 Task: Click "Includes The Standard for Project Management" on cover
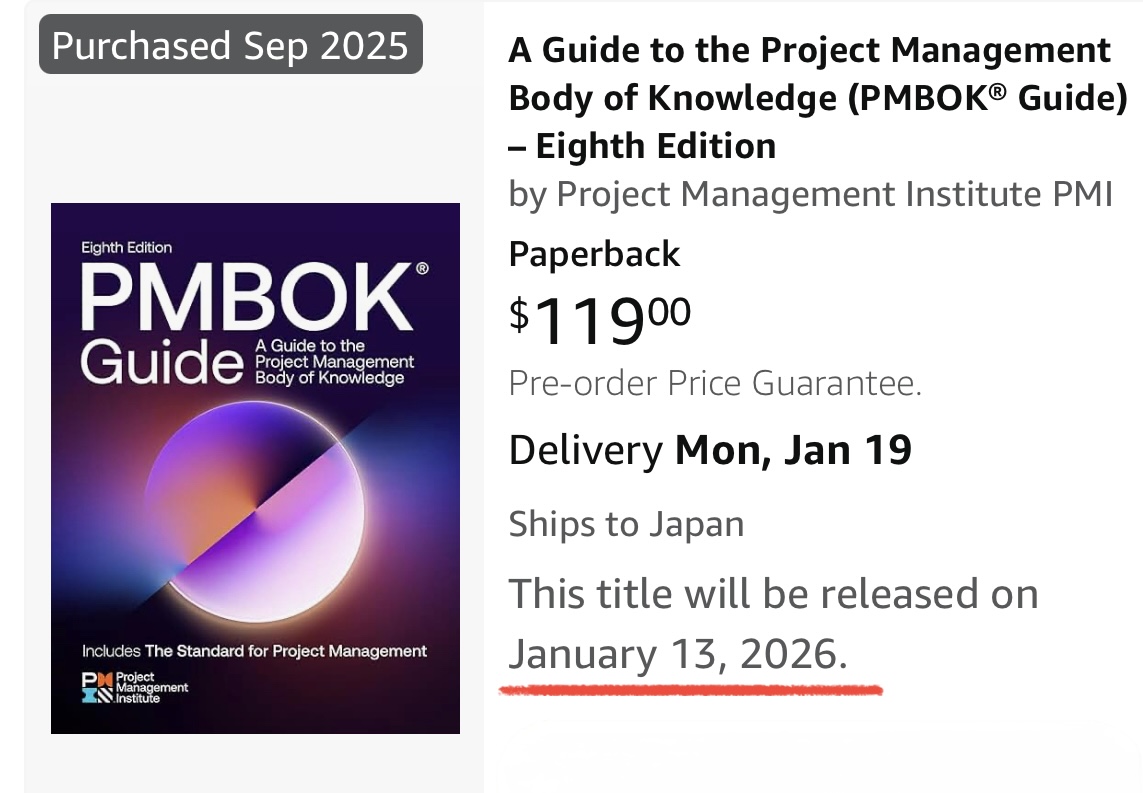(x=254, y=651)
